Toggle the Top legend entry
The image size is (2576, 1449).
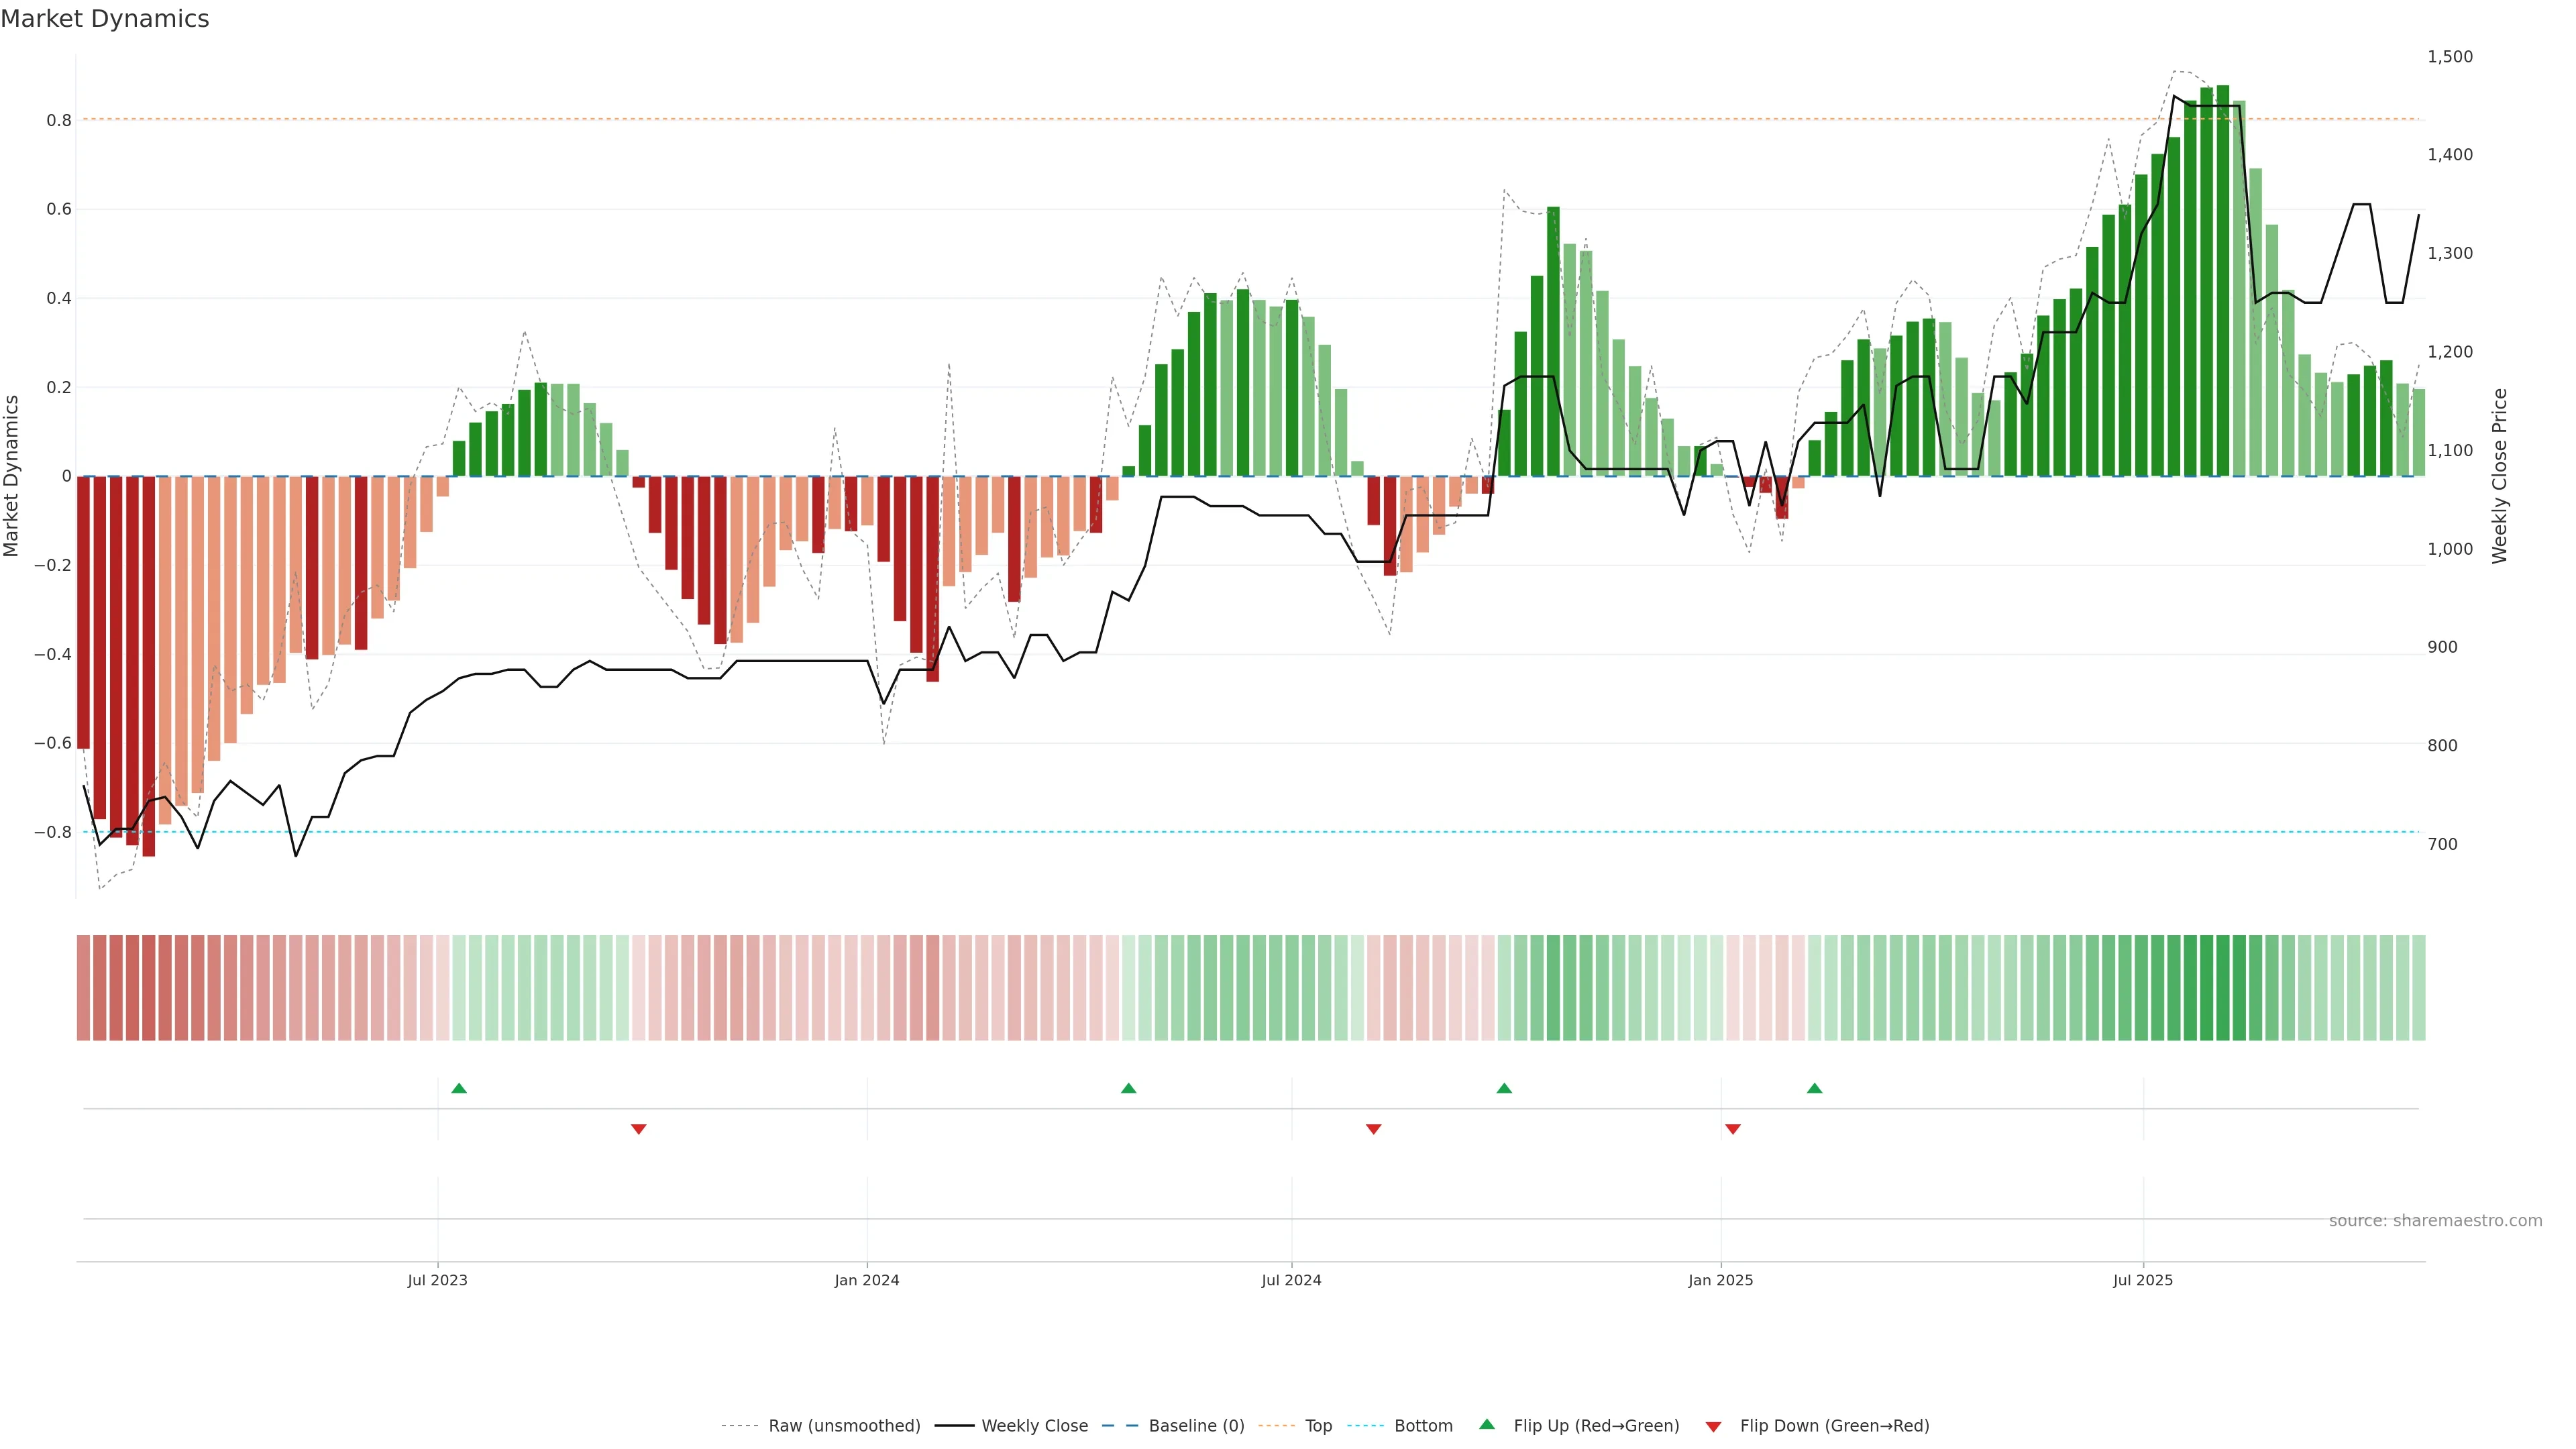(1318, 1426)
